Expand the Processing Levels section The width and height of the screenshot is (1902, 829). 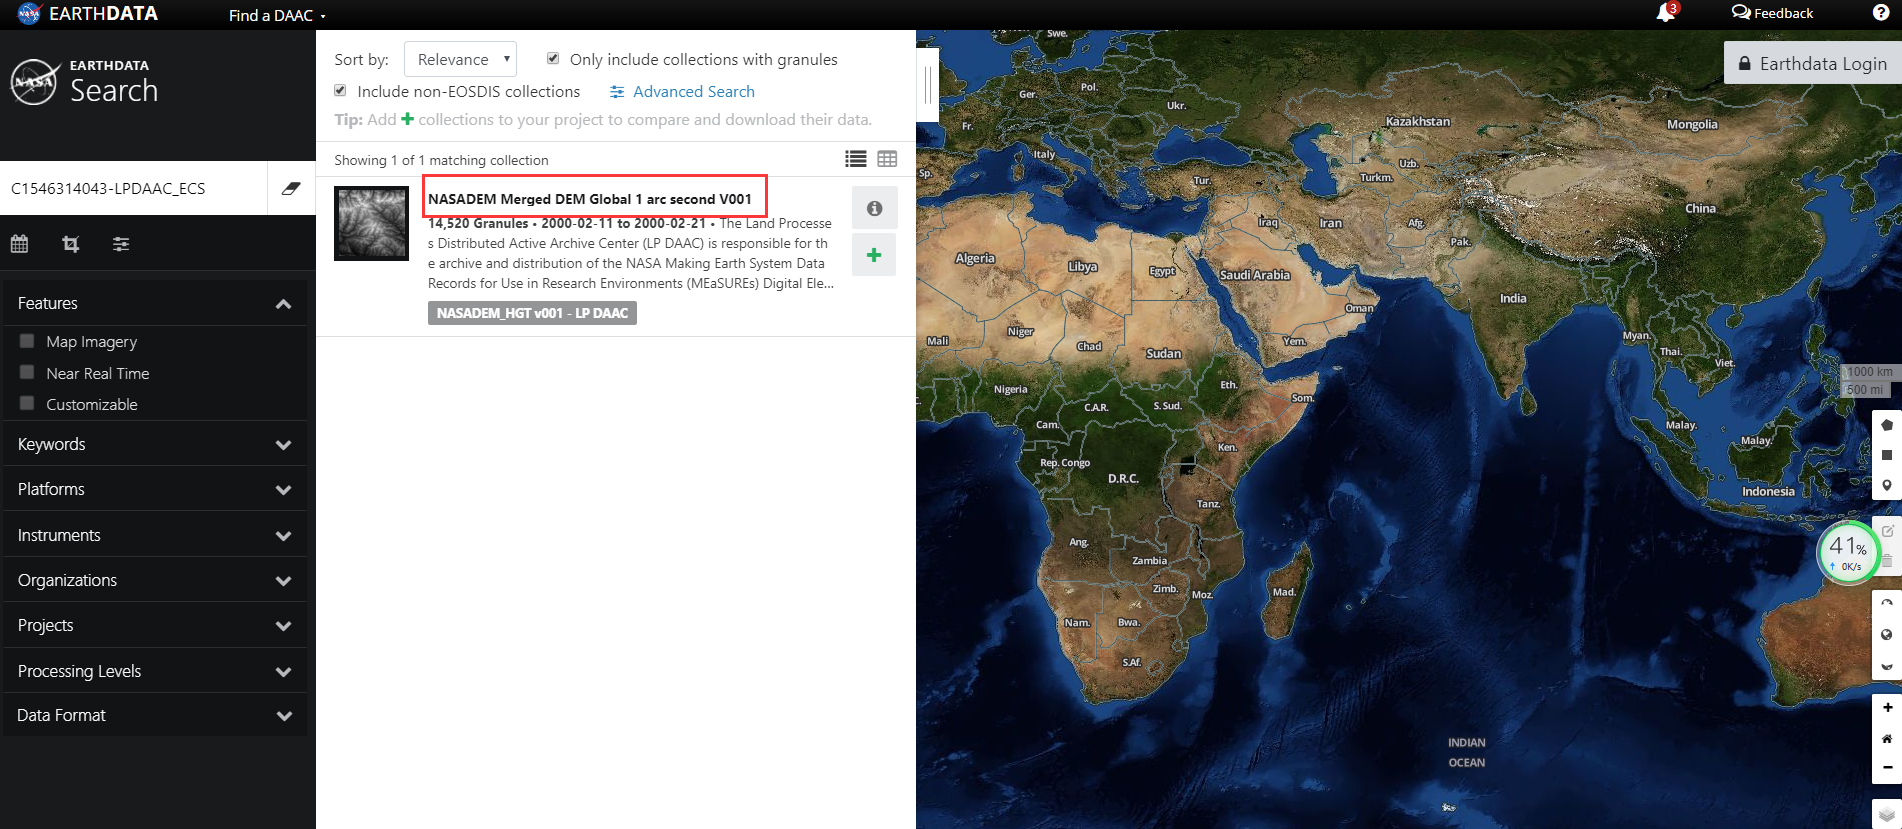155,671
